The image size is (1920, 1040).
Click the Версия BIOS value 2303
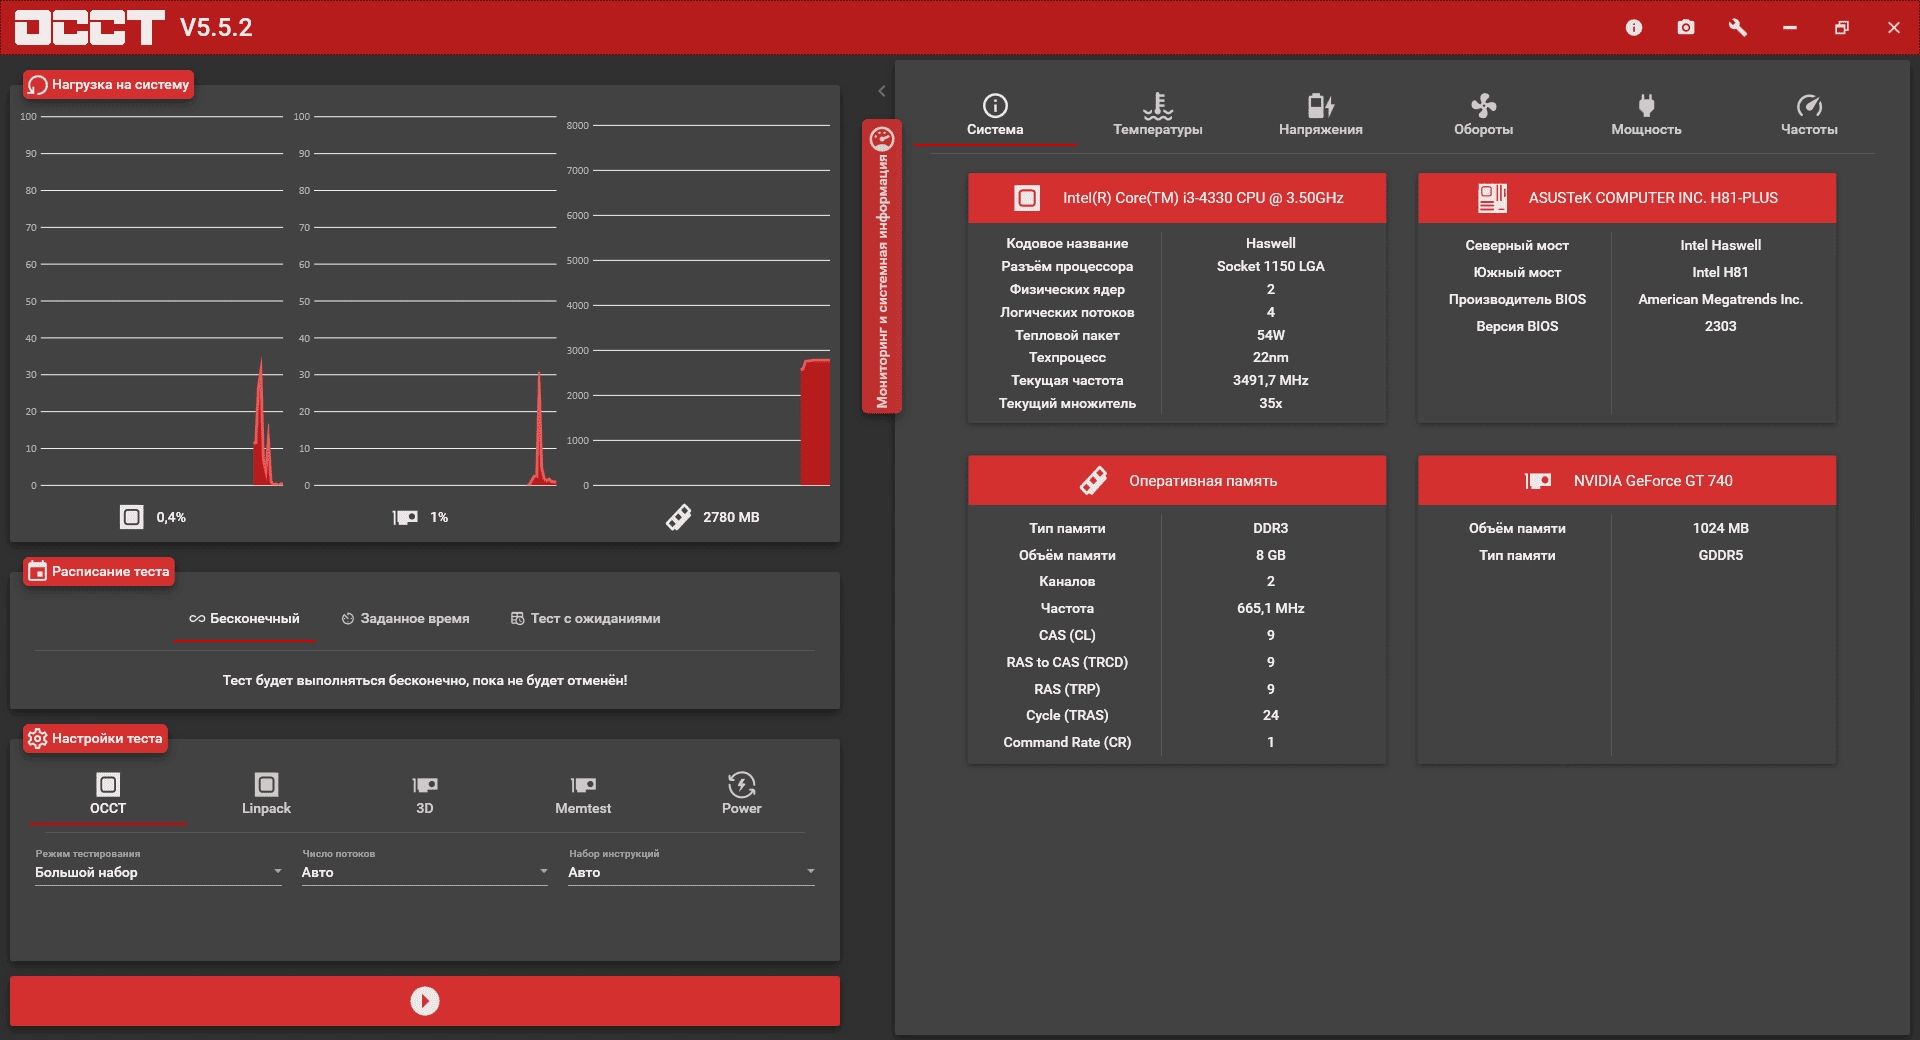[1720, 327]
